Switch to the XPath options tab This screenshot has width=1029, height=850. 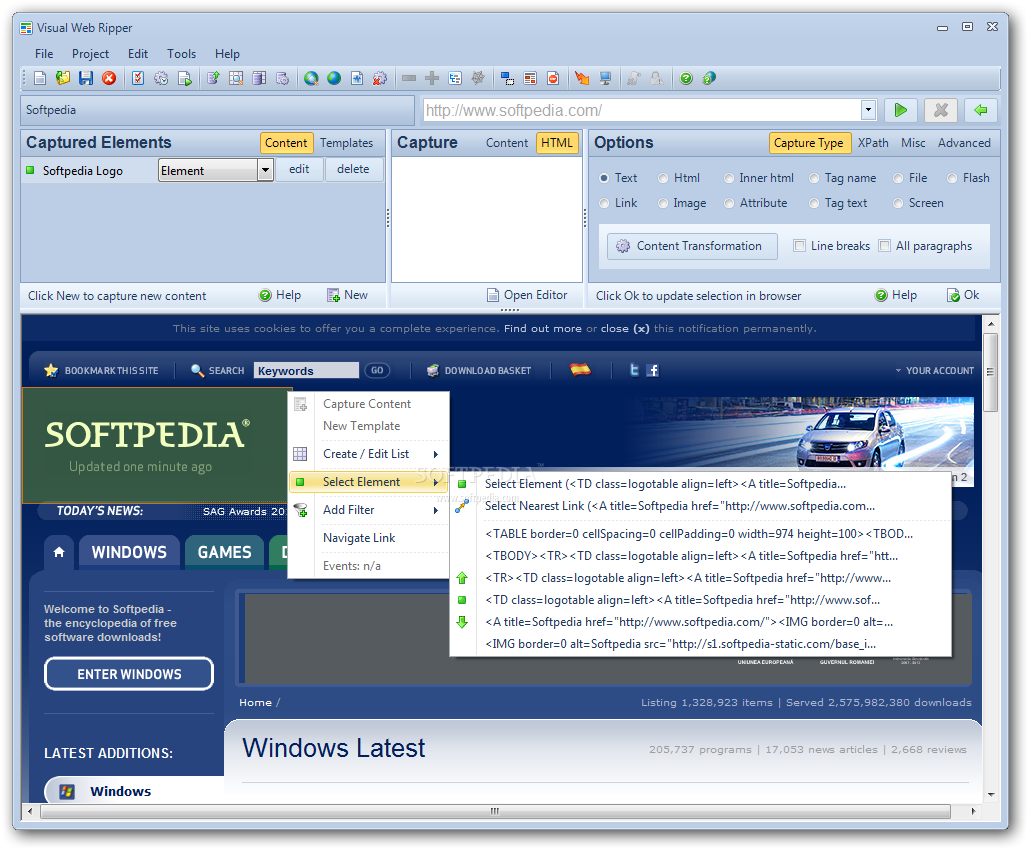pyautogui.click(x=873, y=143)
